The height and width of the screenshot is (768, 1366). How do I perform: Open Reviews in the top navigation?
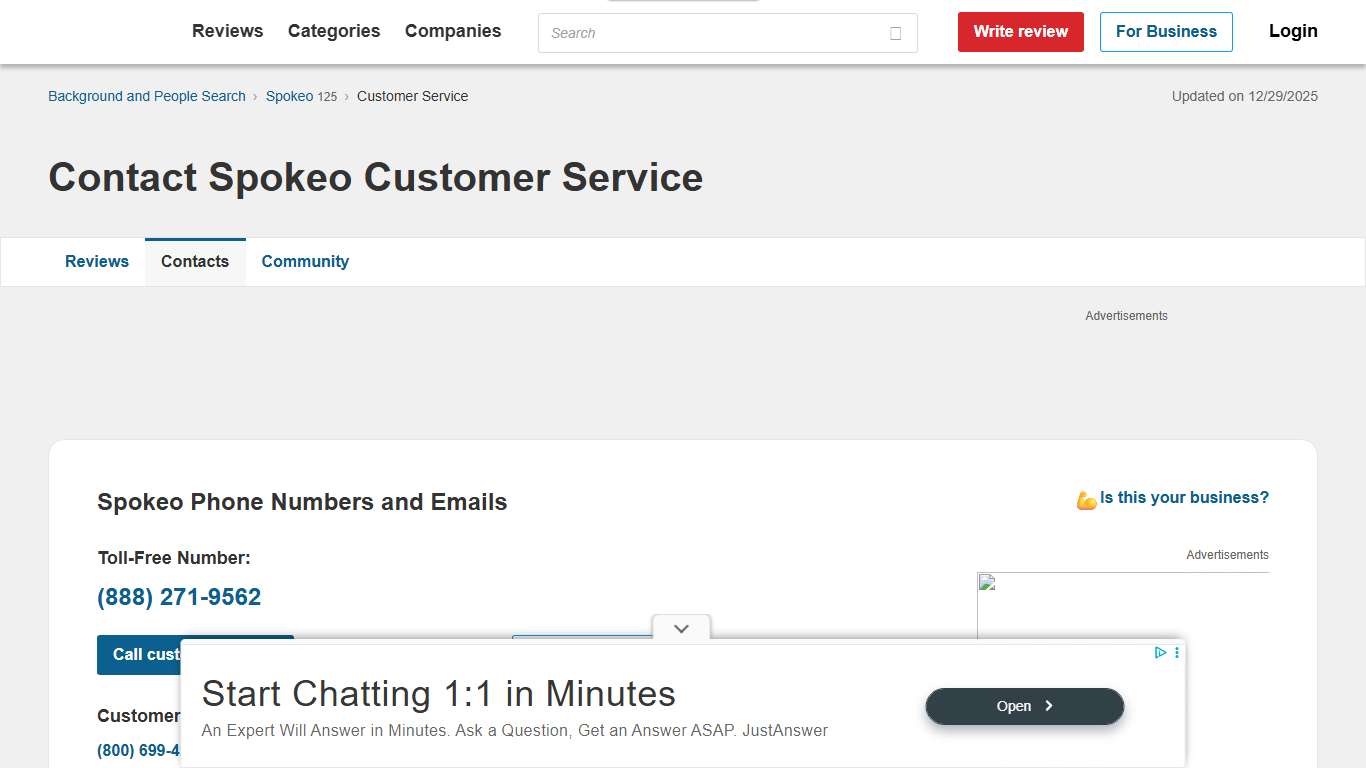pyautogui.click(x=227, y=31)
